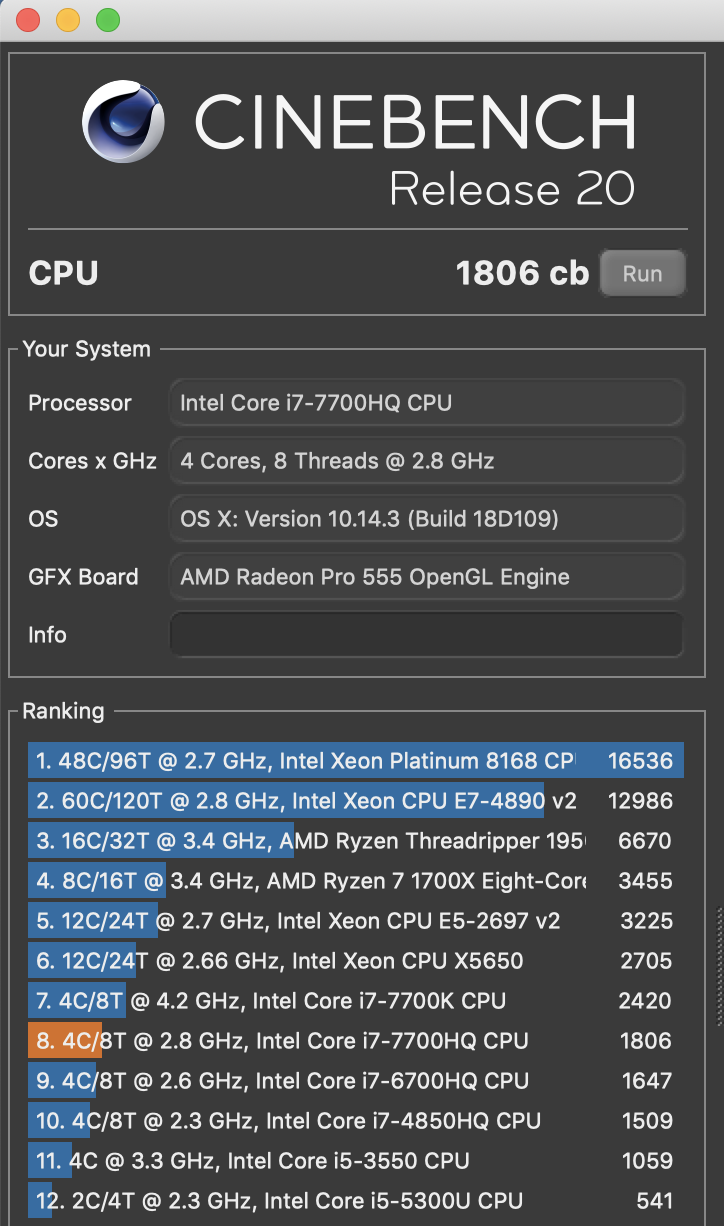Click the Processor name field
The height and width of the screenshot is (1226, 724).
(426, 403)
